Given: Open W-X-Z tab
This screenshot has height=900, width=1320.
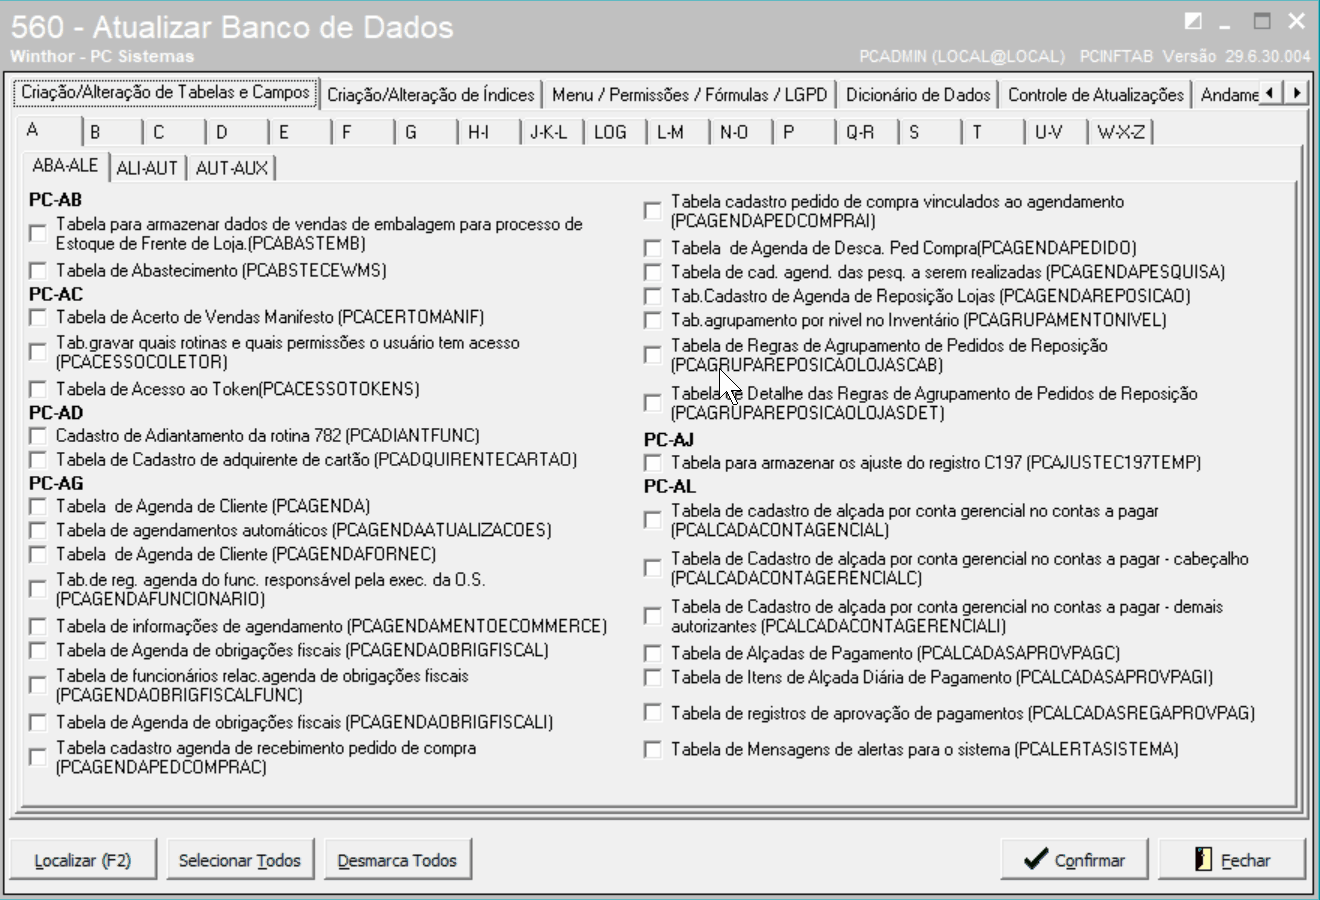Looking at the screenshot, I should point(1121,132).
